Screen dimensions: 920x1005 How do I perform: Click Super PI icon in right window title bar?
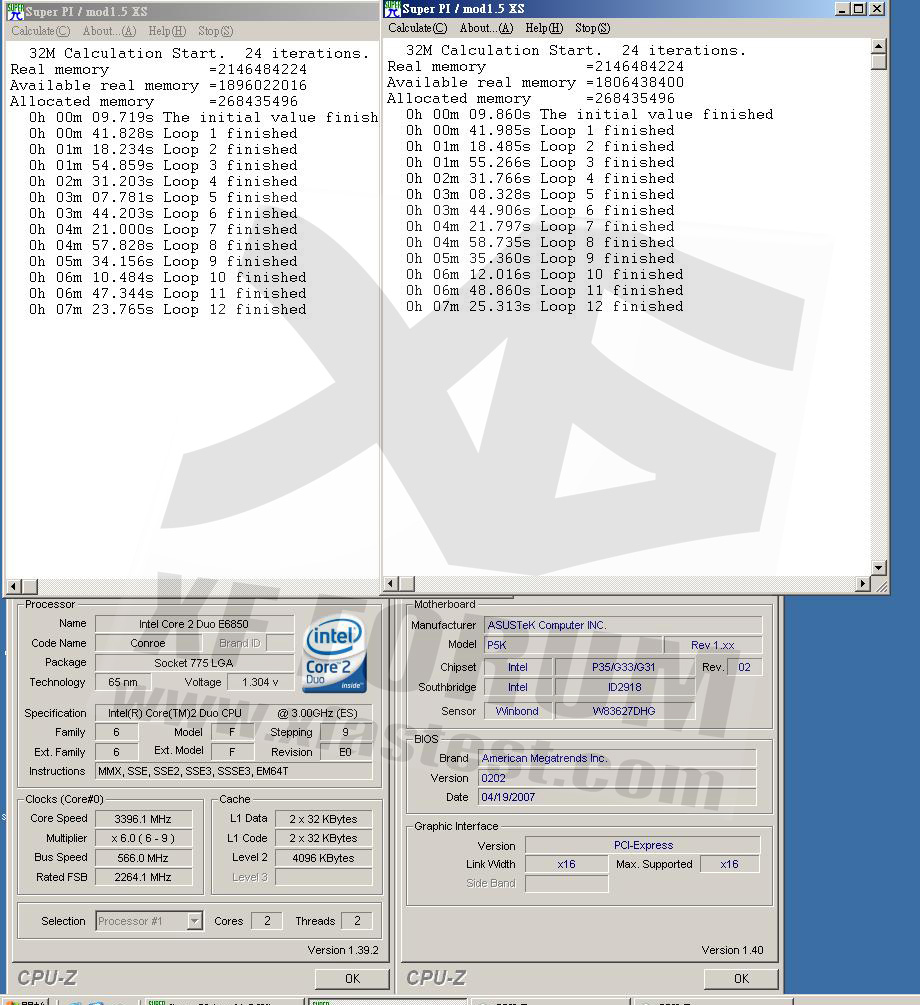click(x=392, y=9)
